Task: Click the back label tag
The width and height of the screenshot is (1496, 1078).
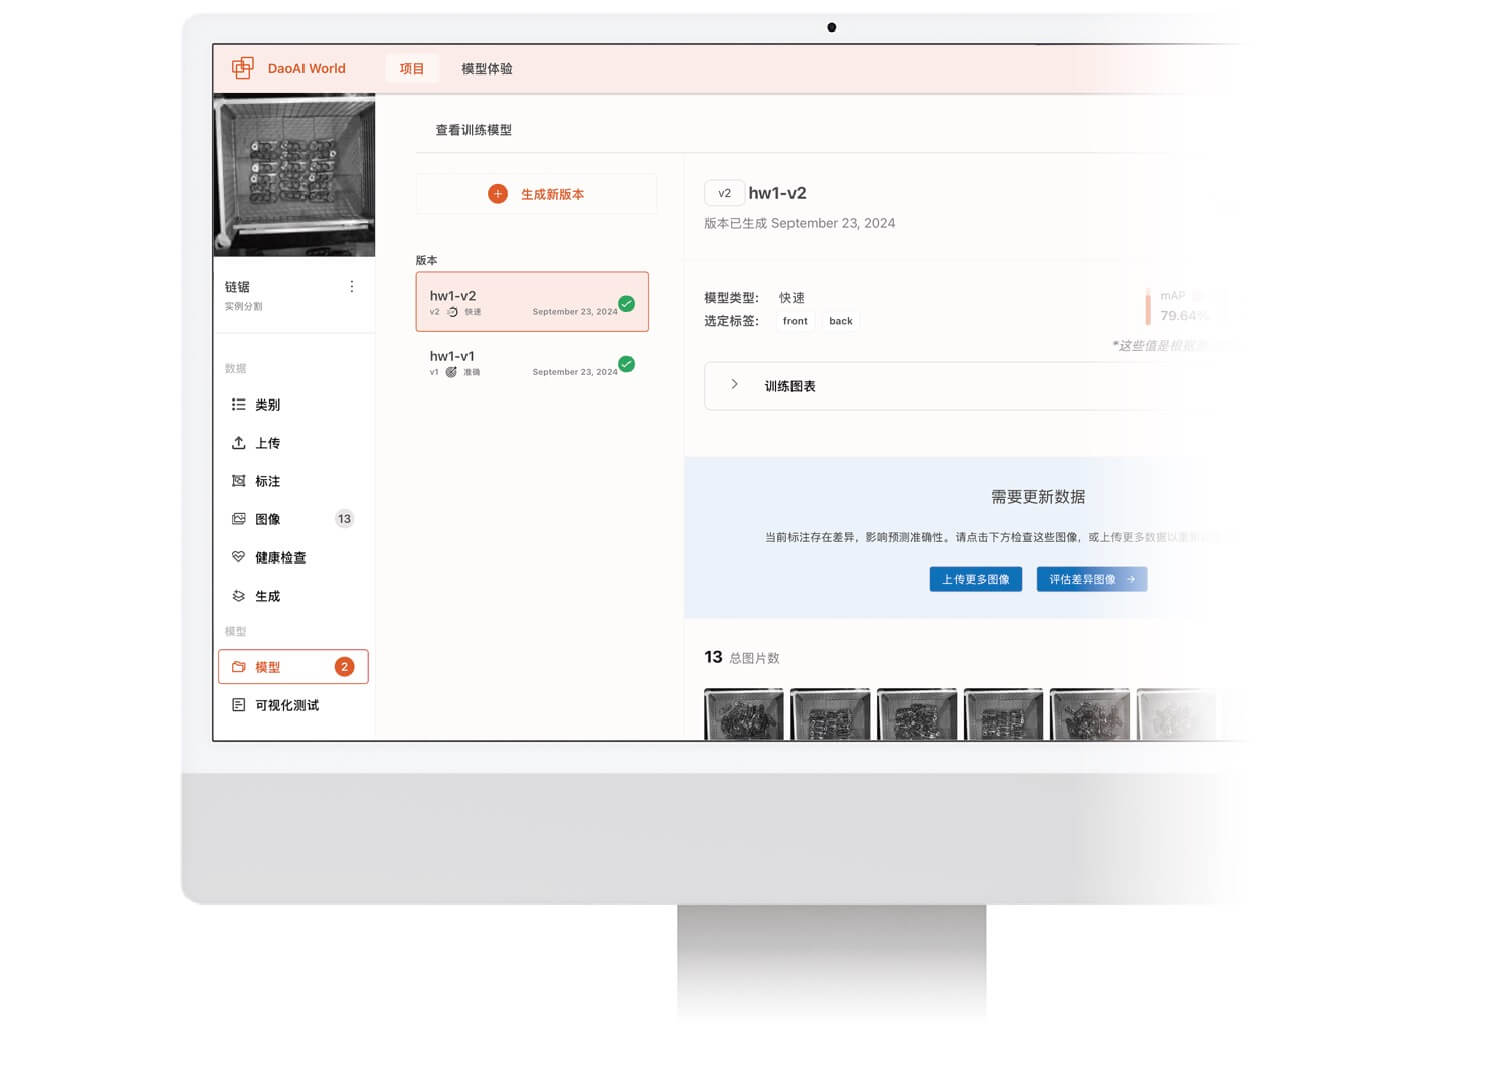Action: 841,321
